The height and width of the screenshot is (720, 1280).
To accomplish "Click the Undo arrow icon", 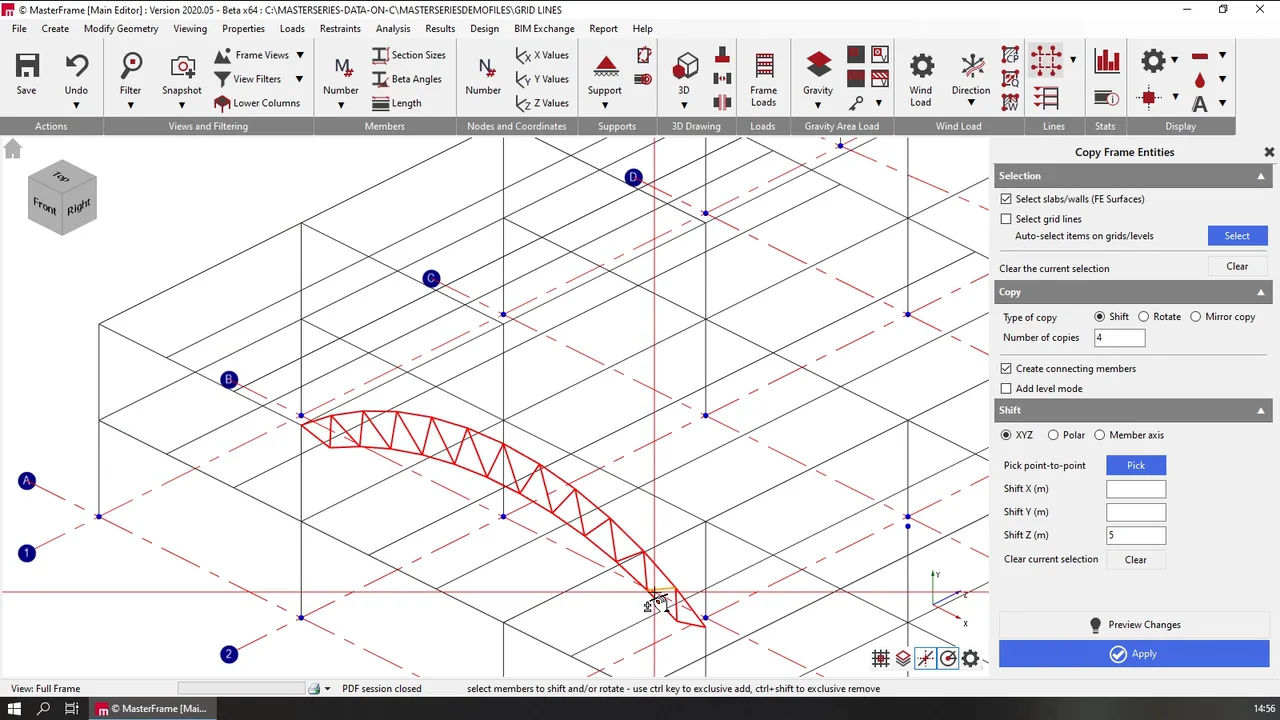I will click(77, 66).
